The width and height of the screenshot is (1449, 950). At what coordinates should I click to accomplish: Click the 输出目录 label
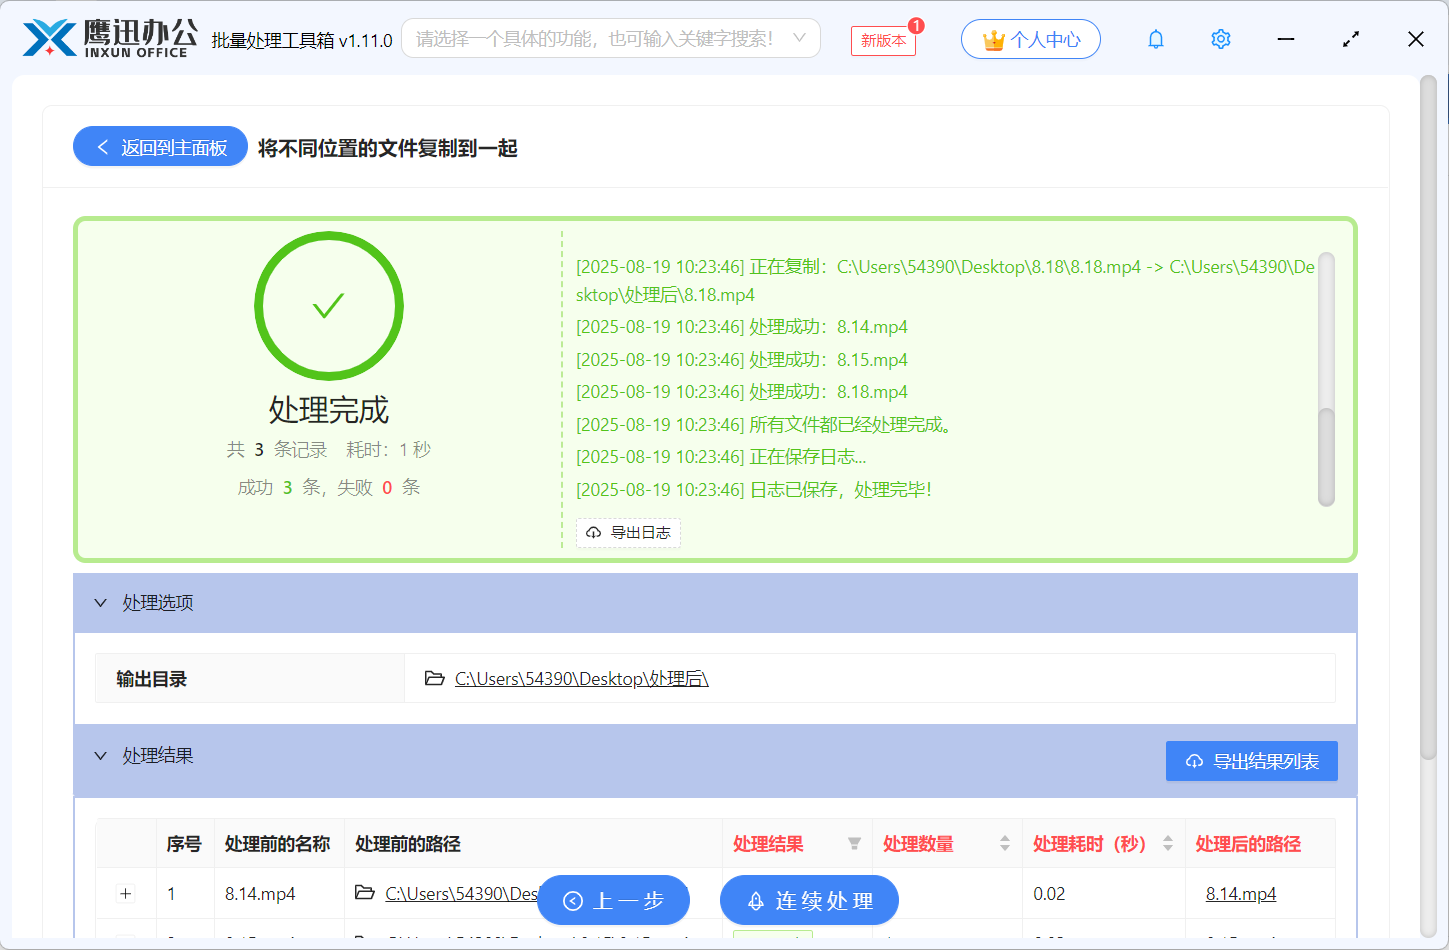click(x=152, y=679)
